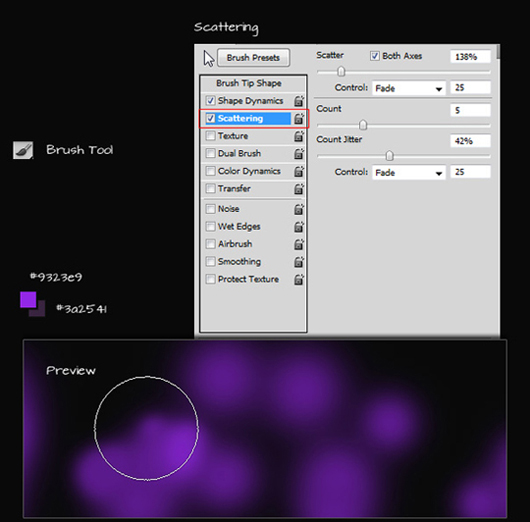530x522 pixels.
Task: Click the lock icon beside Shape Dynamics
Action: (x=299, y=101)
